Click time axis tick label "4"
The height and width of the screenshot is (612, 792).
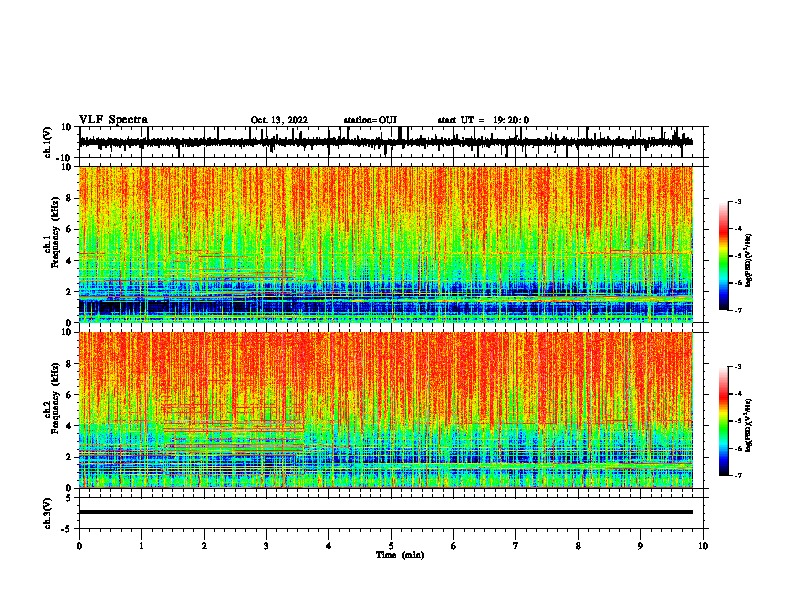329,546
